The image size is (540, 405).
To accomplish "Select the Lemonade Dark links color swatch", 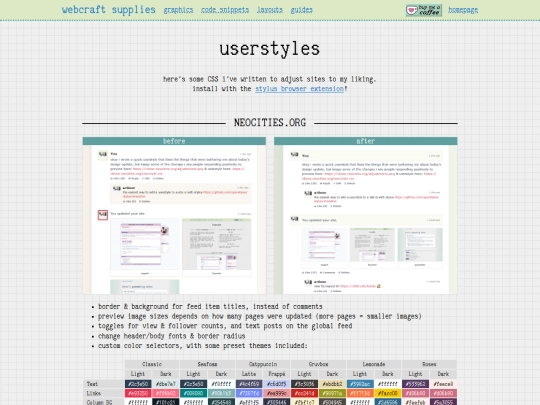I will click(x=387, y=393).
